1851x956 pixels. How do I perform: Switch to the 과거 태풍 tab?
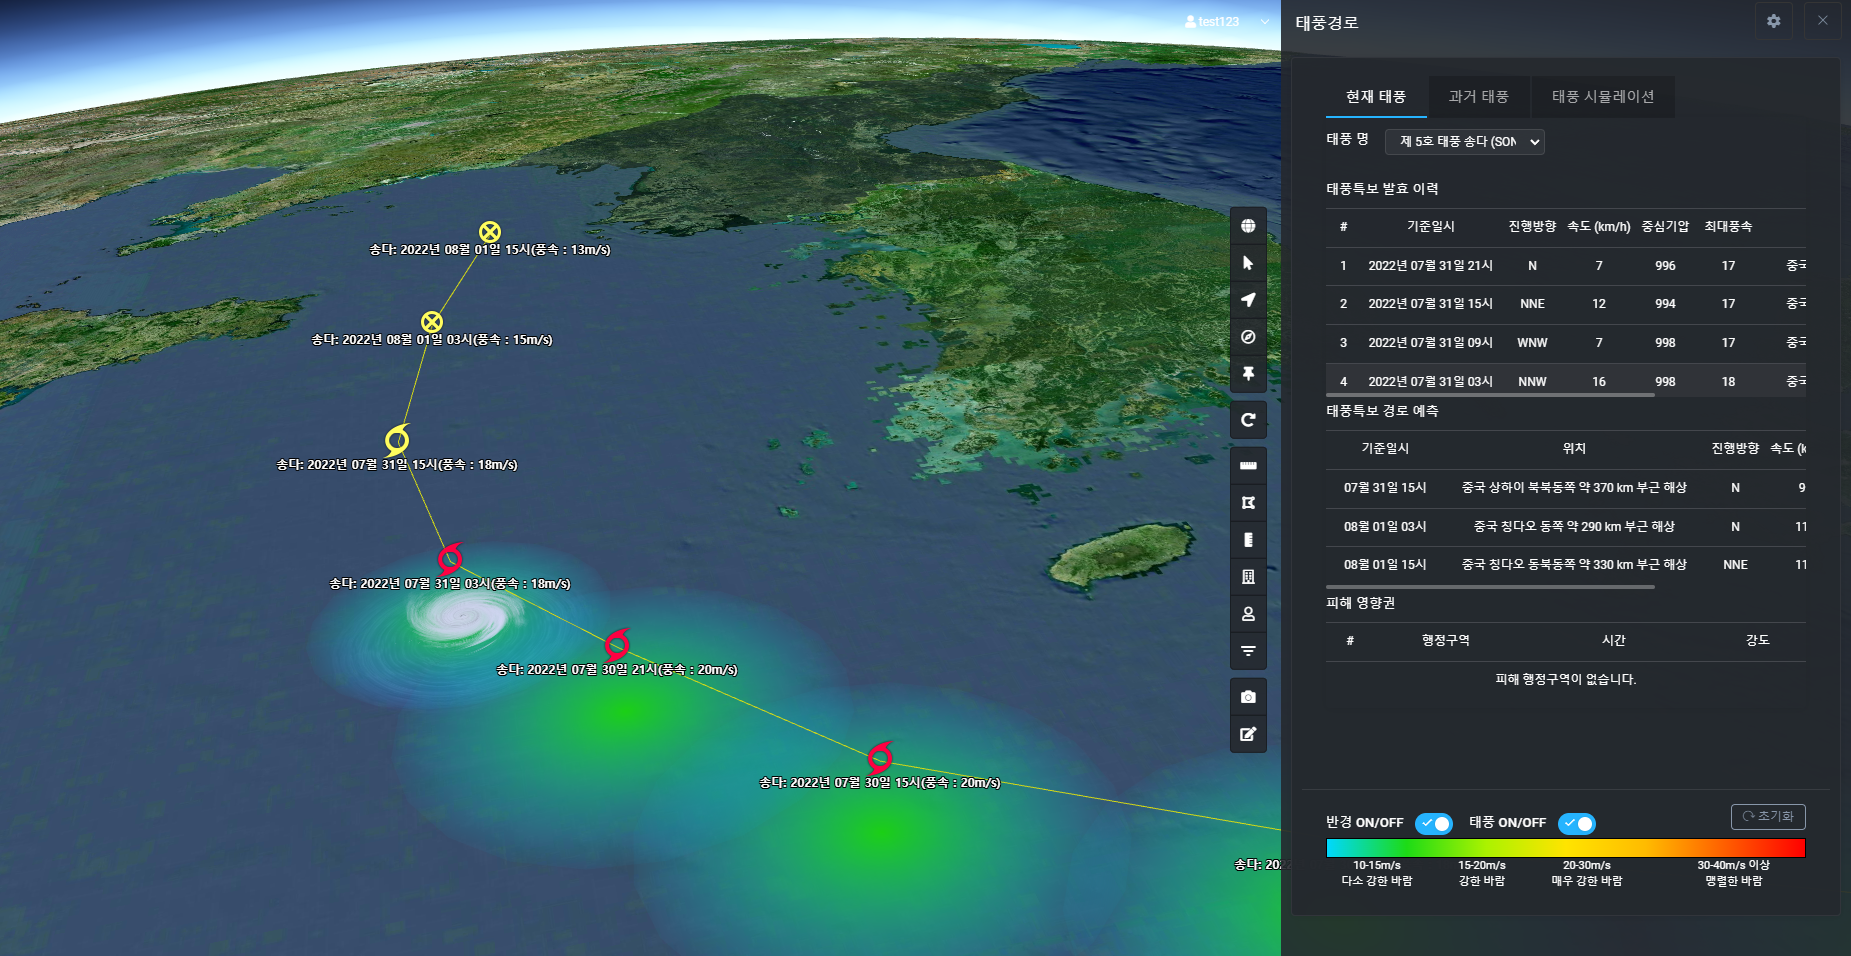[1478, 97]
